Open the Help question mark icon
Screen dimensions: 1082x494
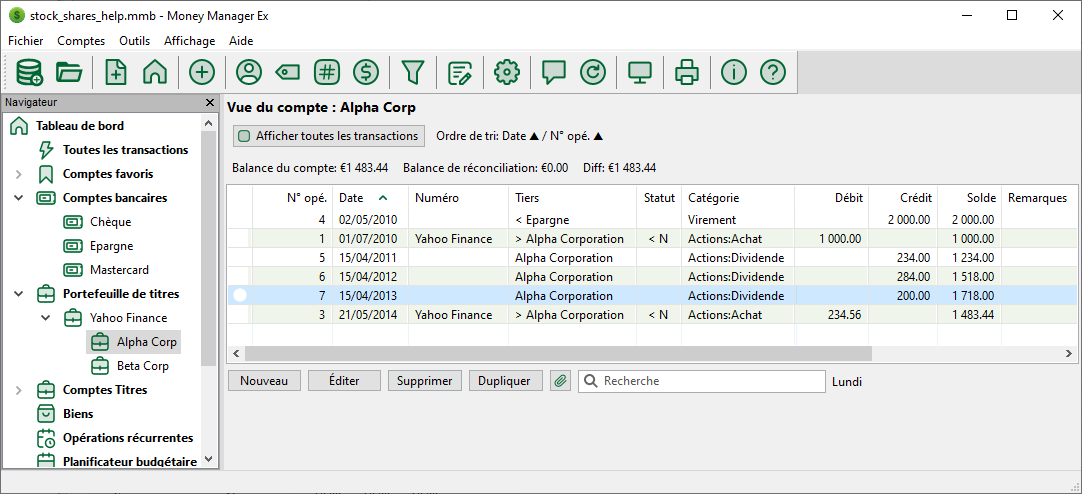coord(773,72)
